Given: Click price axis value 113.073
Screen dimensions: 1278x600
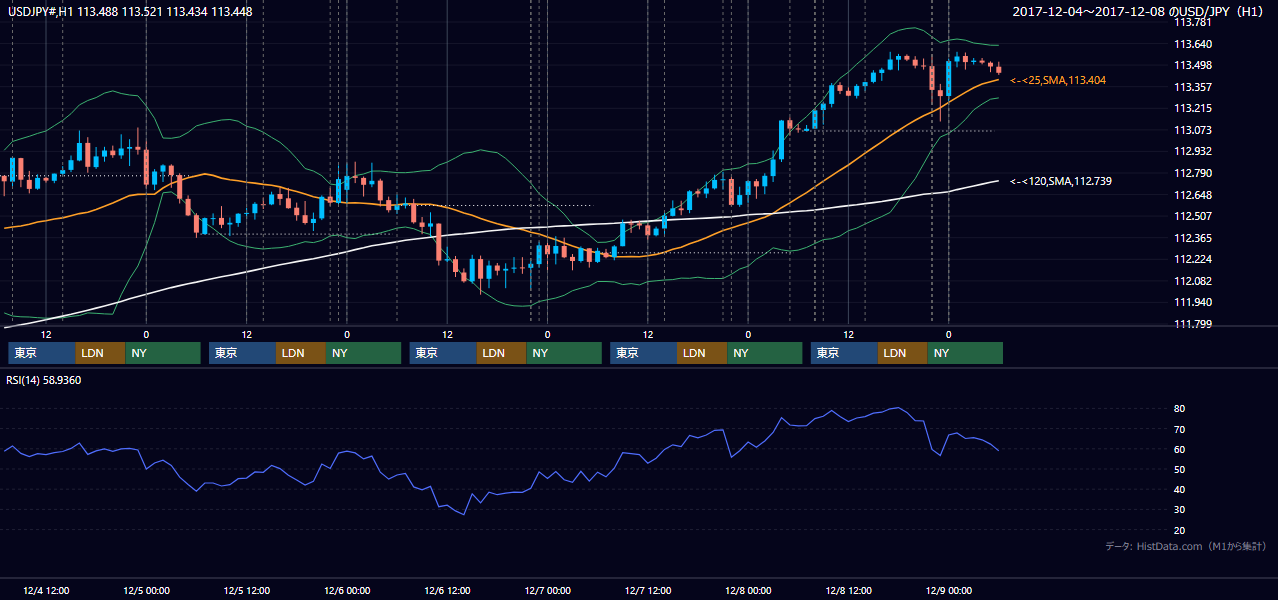Looking at the screenshot, I should pyautogui.click(x=1192, y=130).
